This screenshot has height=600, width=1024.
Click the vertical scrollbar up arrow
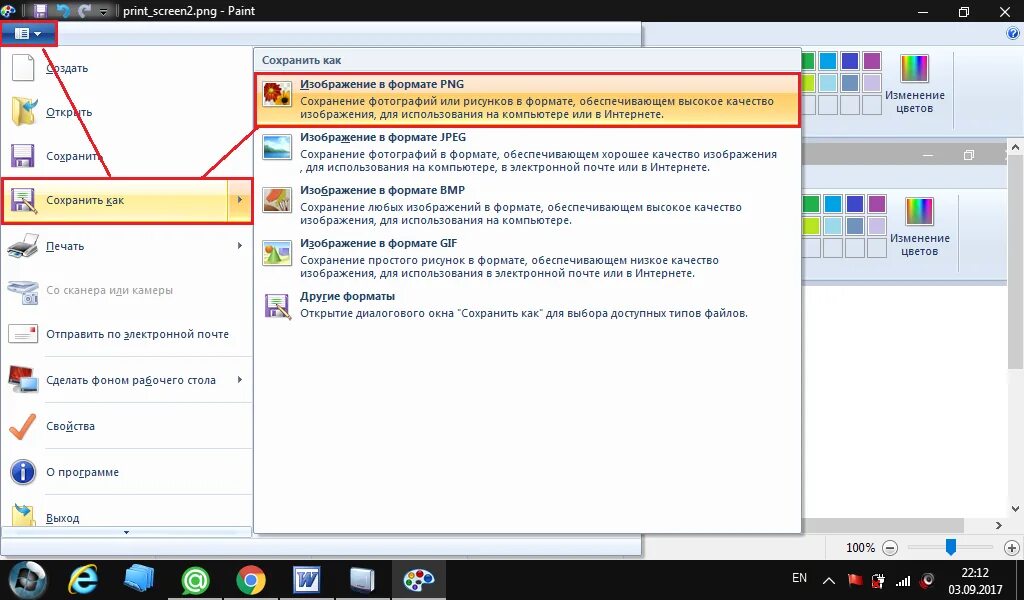pyautogui.click(x=1015, y=148)
